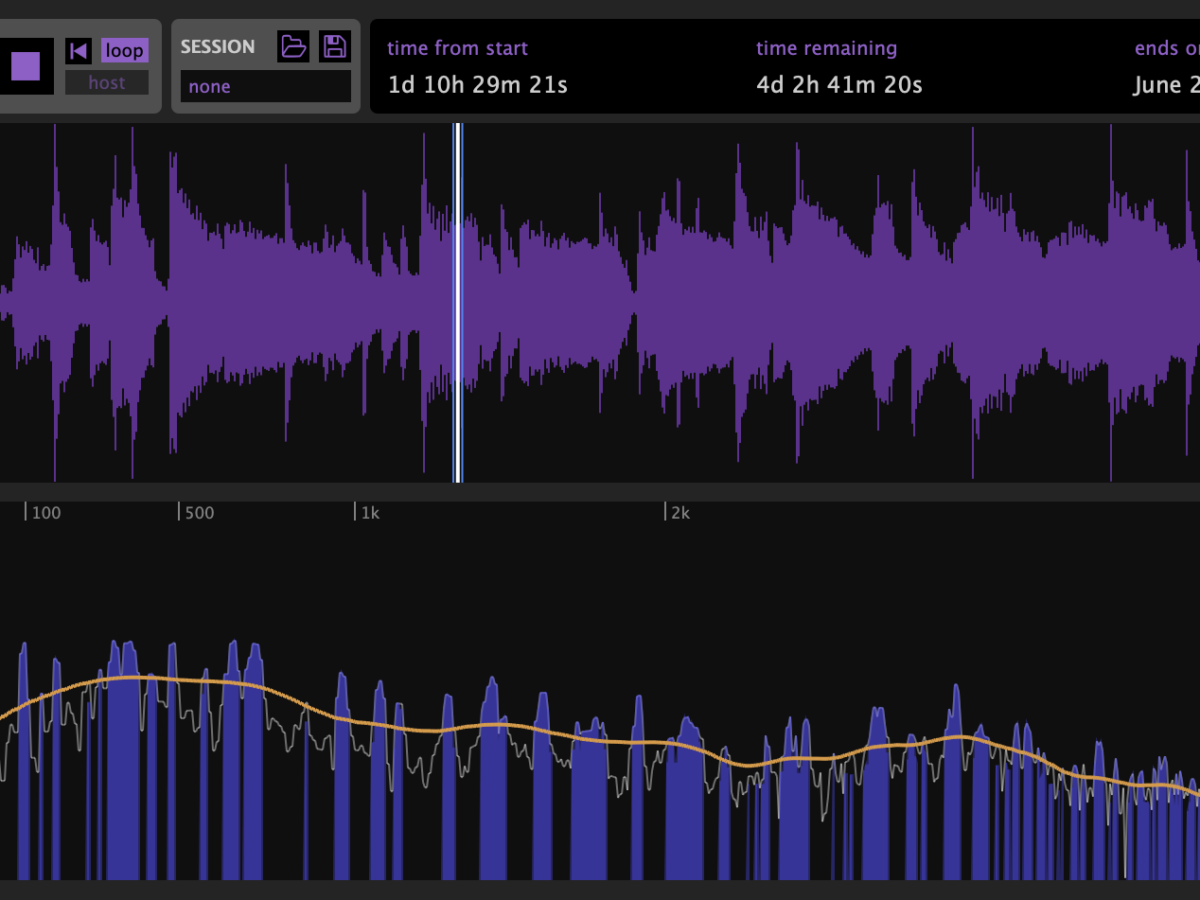Click the 2k frequency ruler marker
1200x900 pixels.
click(x=679, y=513)
